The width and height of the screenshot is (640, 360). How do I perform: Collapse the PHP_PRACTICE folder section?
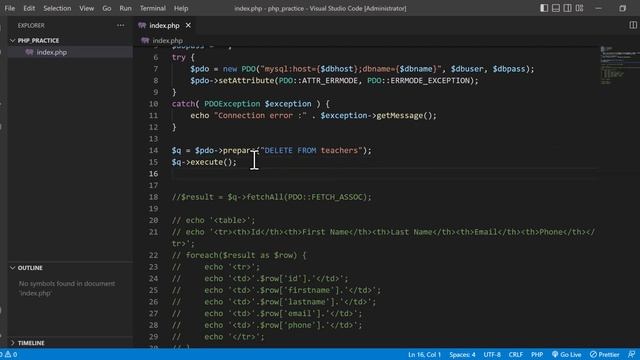[x=38, y=40]
